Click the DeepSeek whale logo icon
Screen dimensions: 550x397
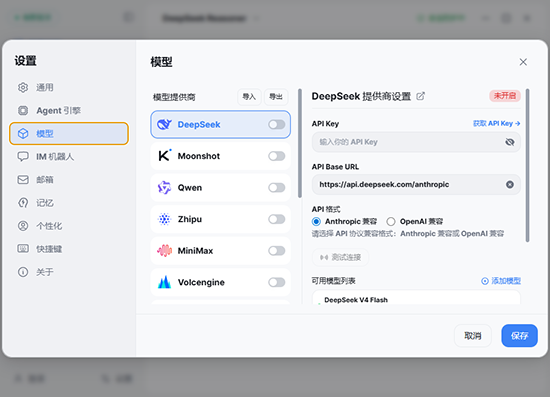pos(164,125)
